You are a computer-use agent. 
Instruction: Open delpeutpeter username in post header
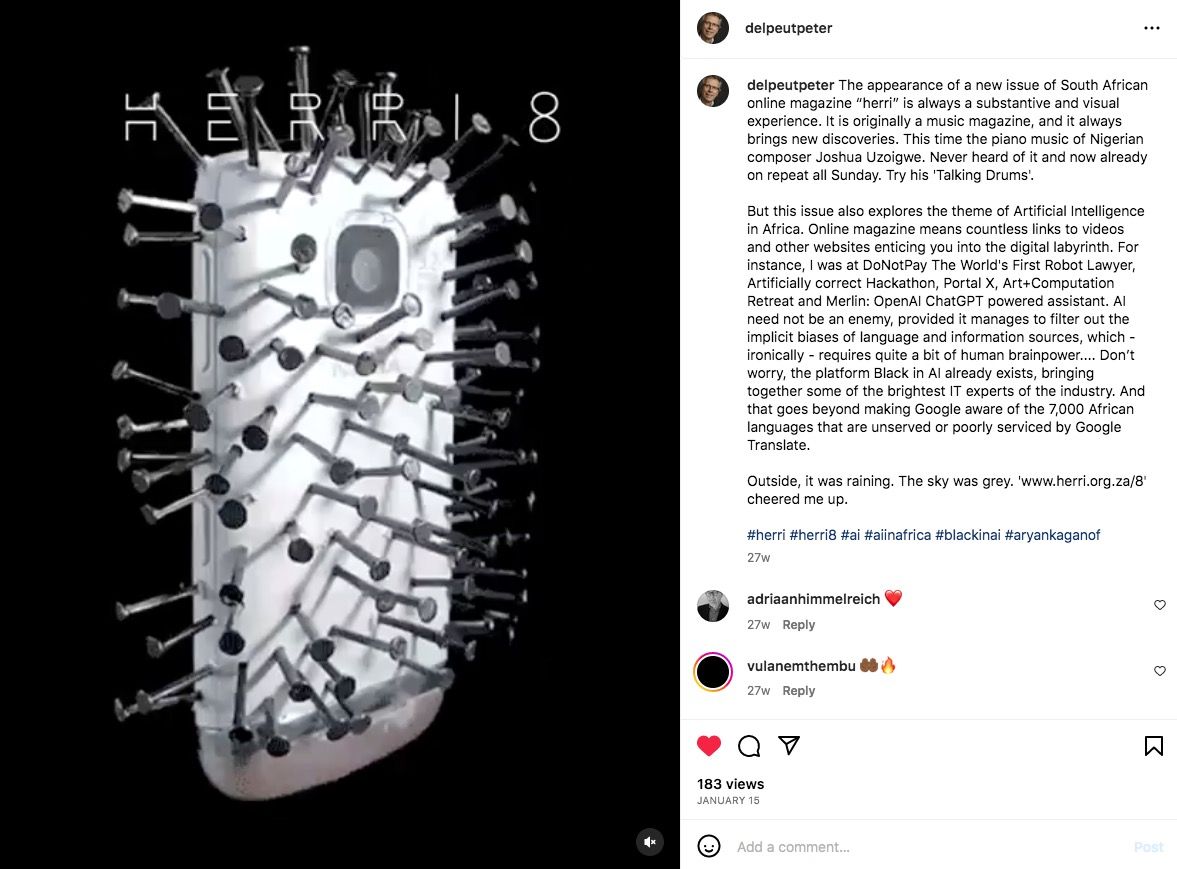788,29
